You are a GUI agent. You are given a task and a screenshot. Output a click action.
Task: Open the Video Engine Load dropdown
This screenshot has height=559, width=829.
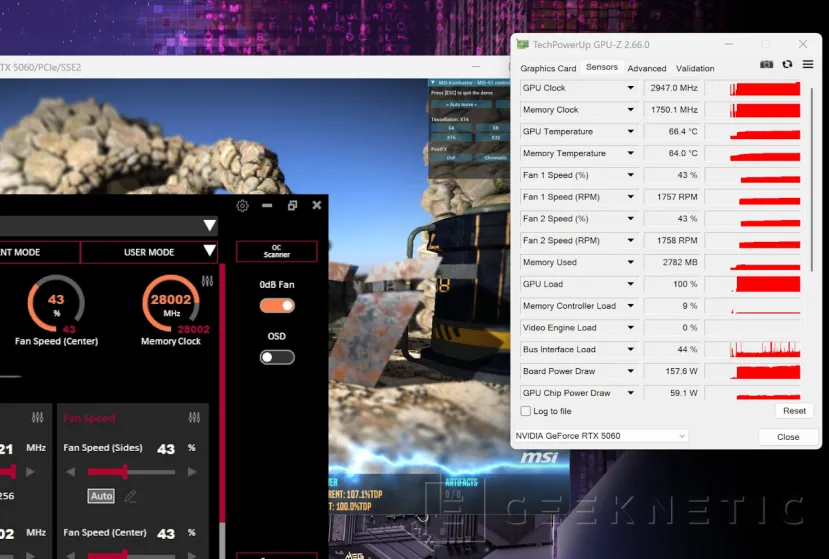[630, 328]
